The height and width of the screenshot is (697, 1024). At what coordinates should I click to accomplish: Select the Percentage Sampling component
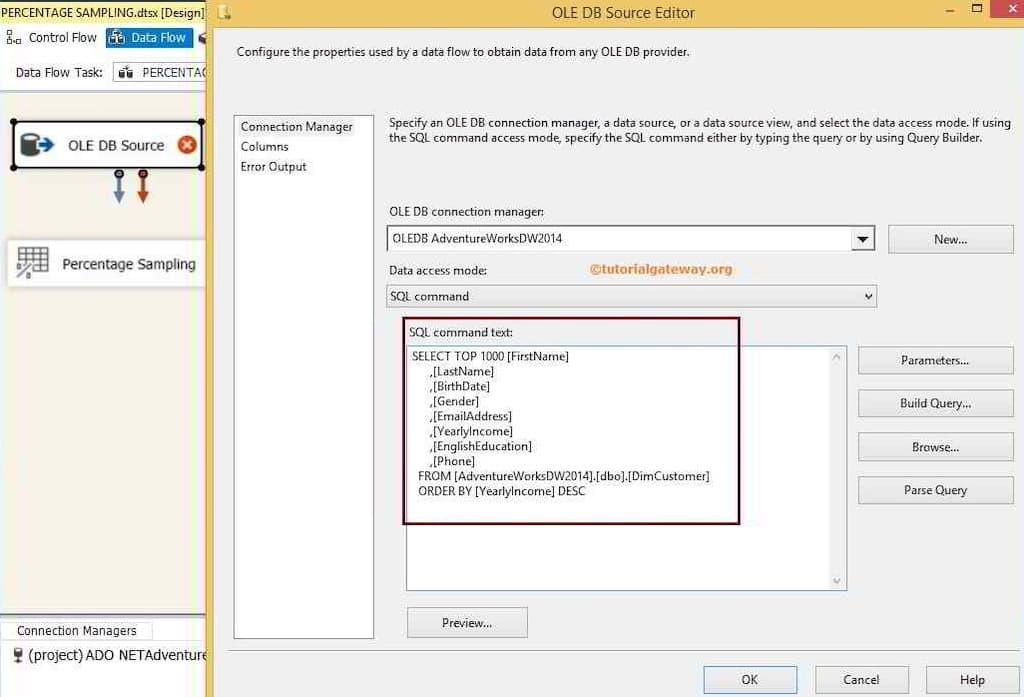(x=106, y=264)
